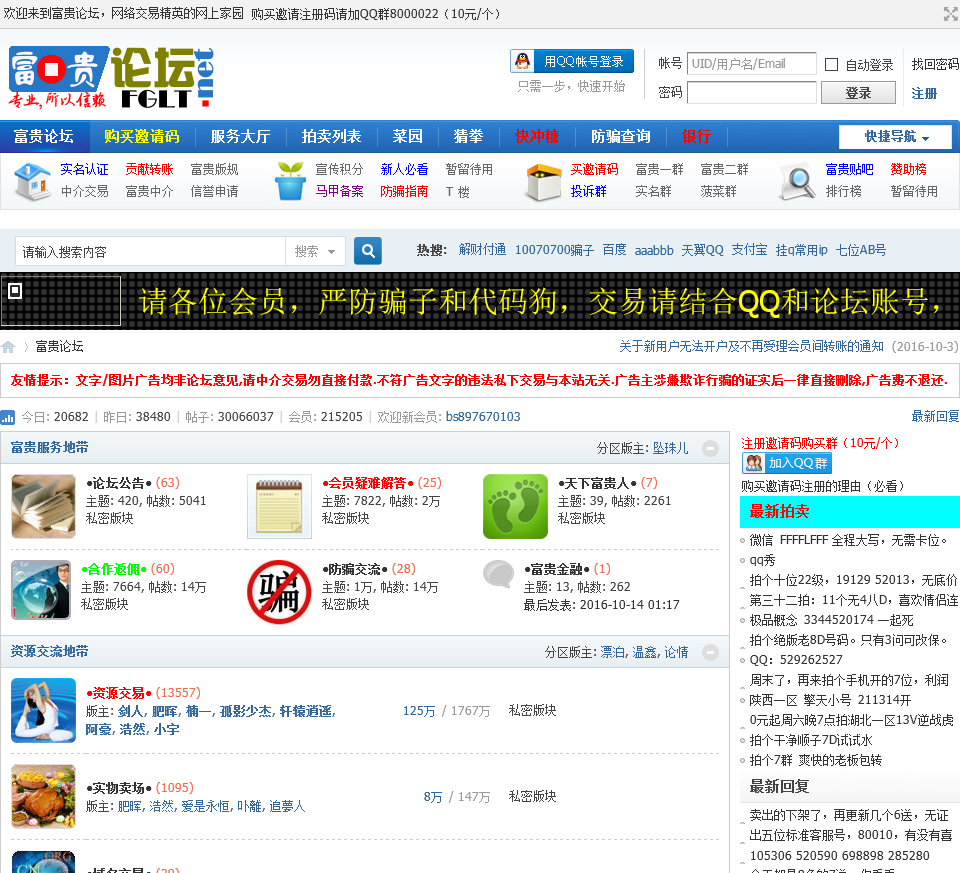The height and width of the screenshot is (873, 960).
Task: Open the 投诉群 link
Action: [588, 192]
